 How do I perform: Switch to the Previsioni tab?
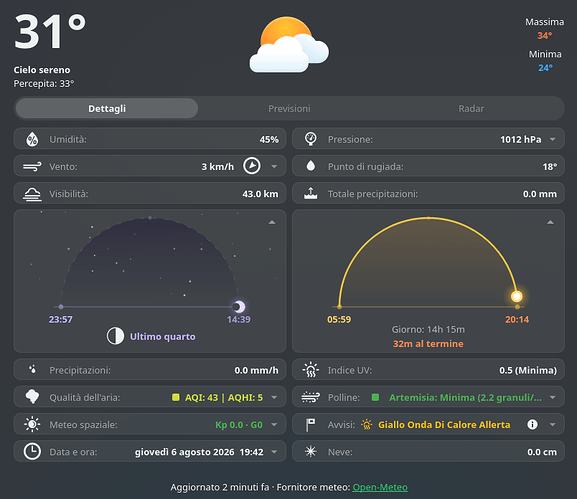pyautogui.click(x=289, y=109)
